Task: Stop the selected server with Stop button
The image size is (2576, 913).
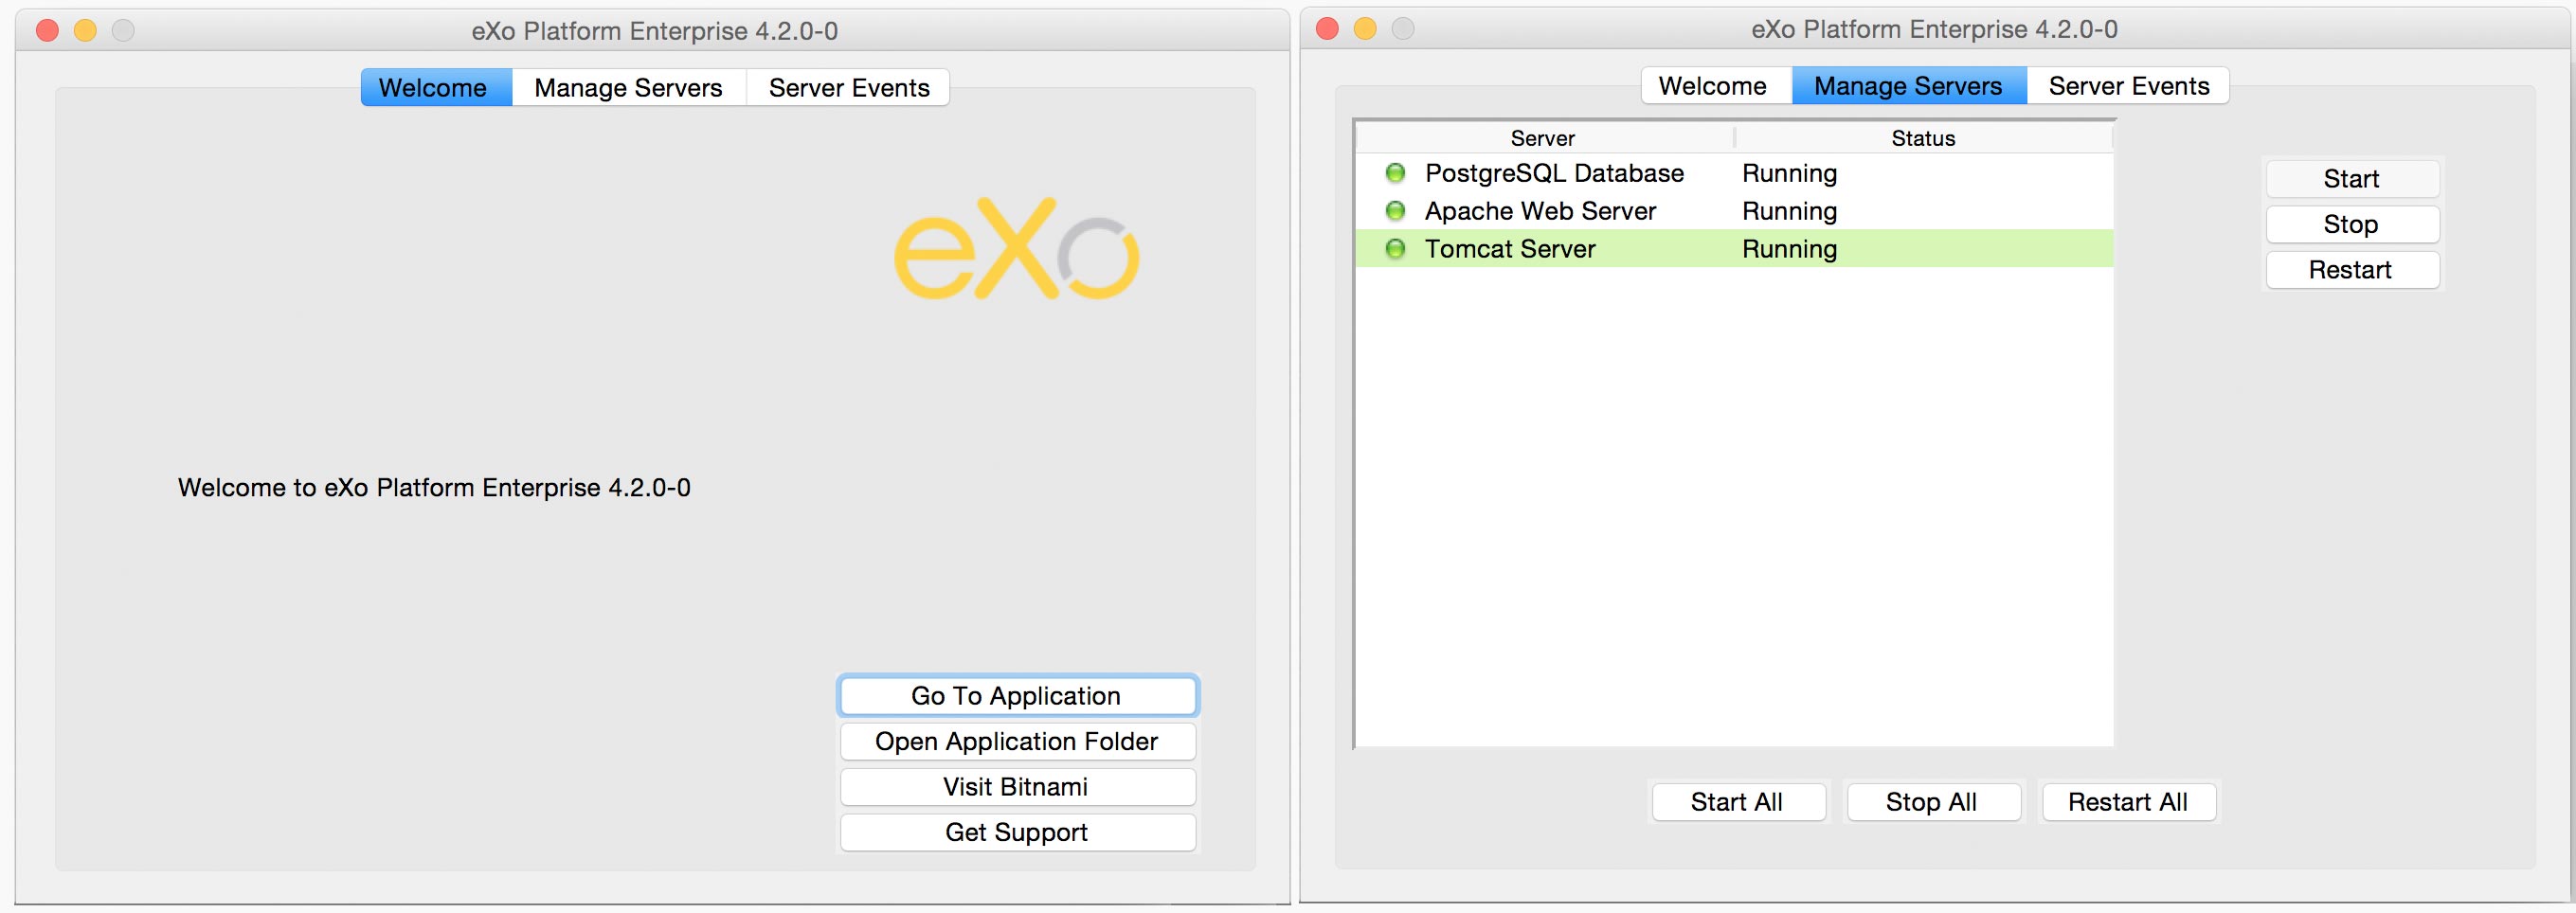Action: coord(2350,224)
